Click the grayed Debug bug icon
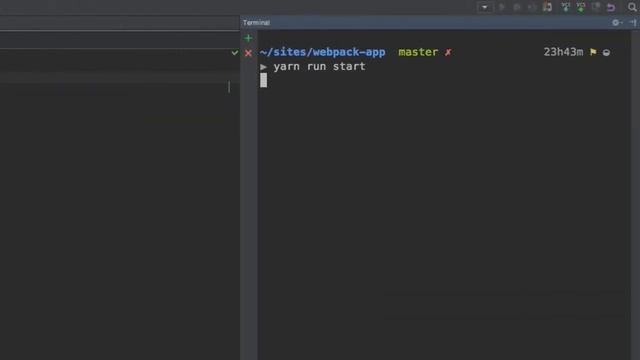 coord(517,7)
